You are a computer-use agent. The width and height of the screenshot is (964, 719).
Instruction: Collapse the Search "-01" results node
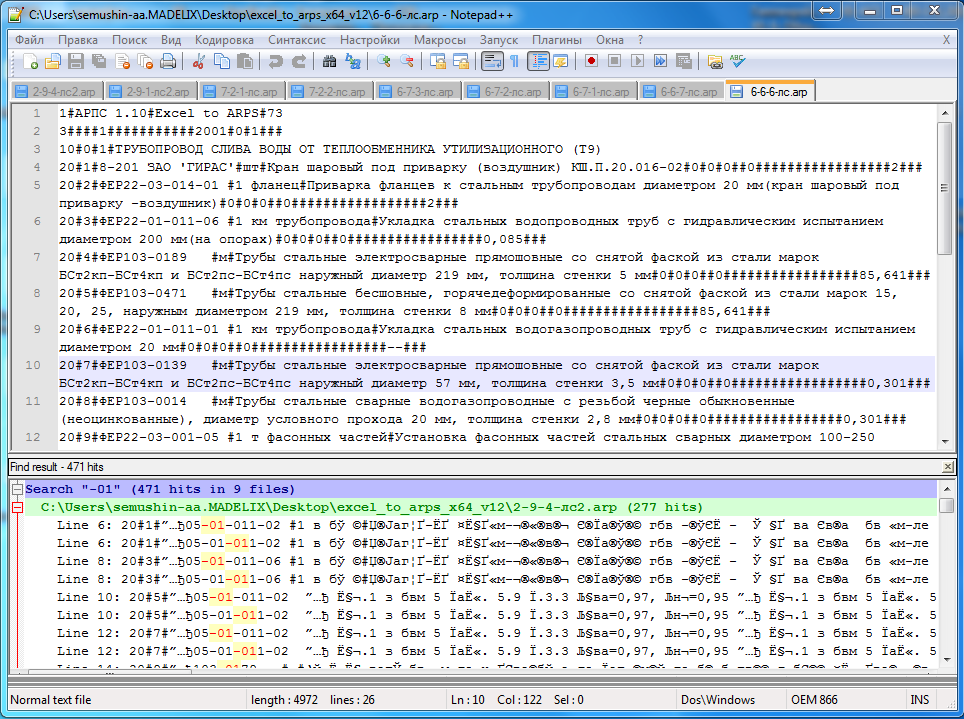(17, 490)
